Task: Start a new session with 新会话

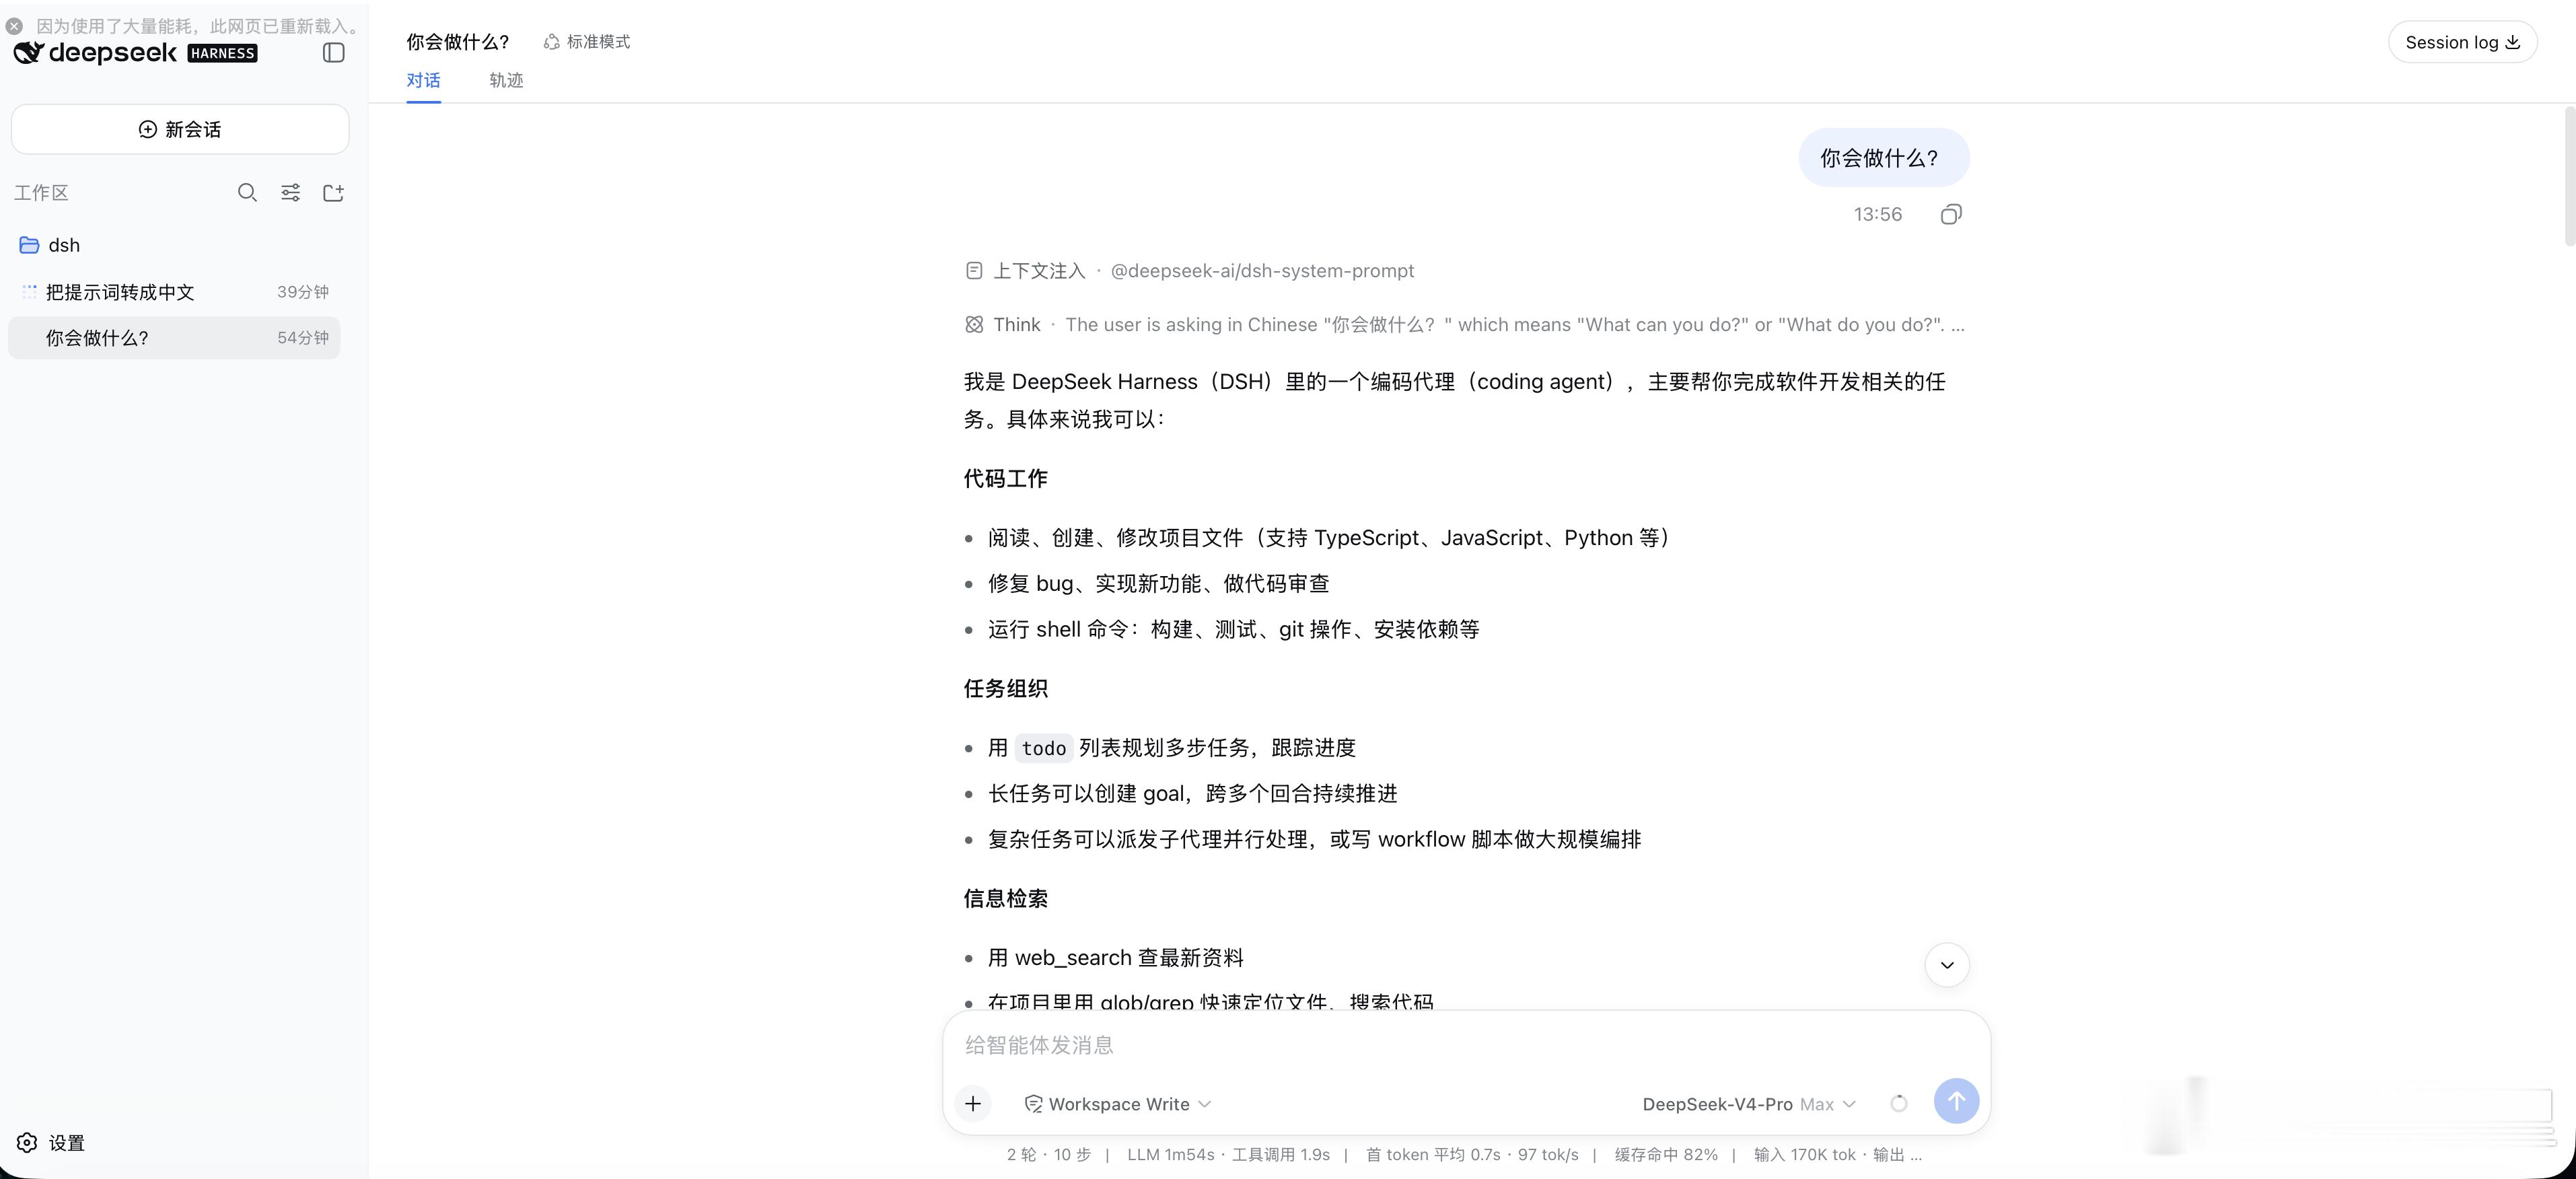Action: (180, 129)
